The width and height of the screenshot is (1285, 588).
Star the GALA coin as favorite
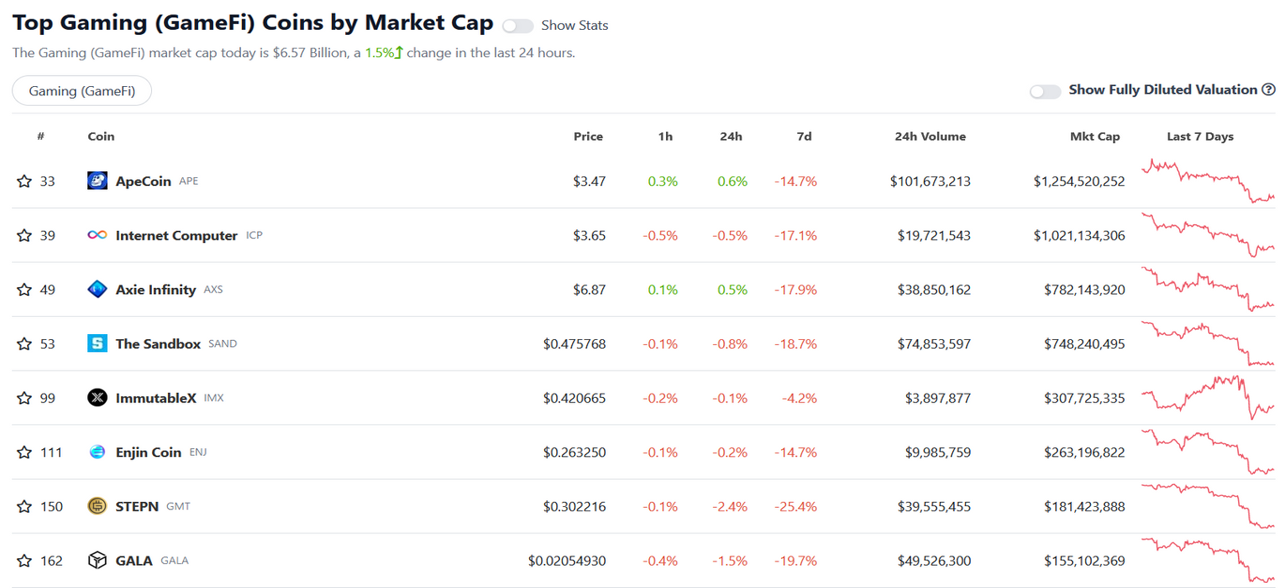pos(24,560)
